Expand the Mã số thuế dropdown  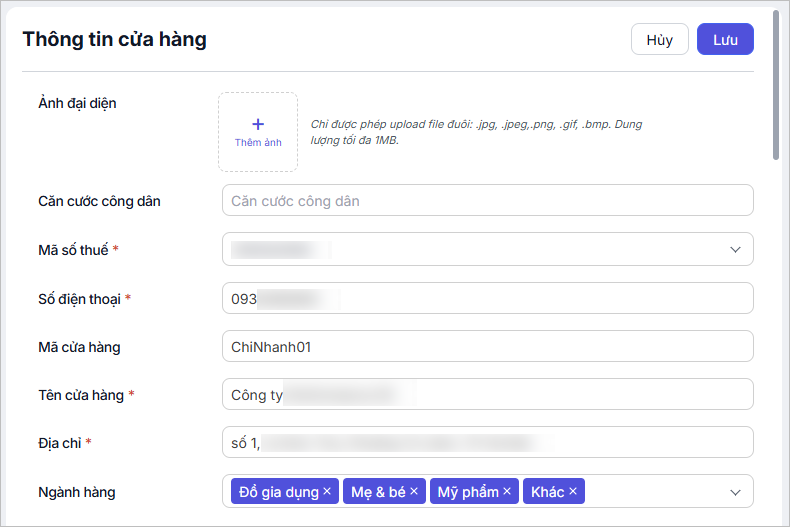735,249
